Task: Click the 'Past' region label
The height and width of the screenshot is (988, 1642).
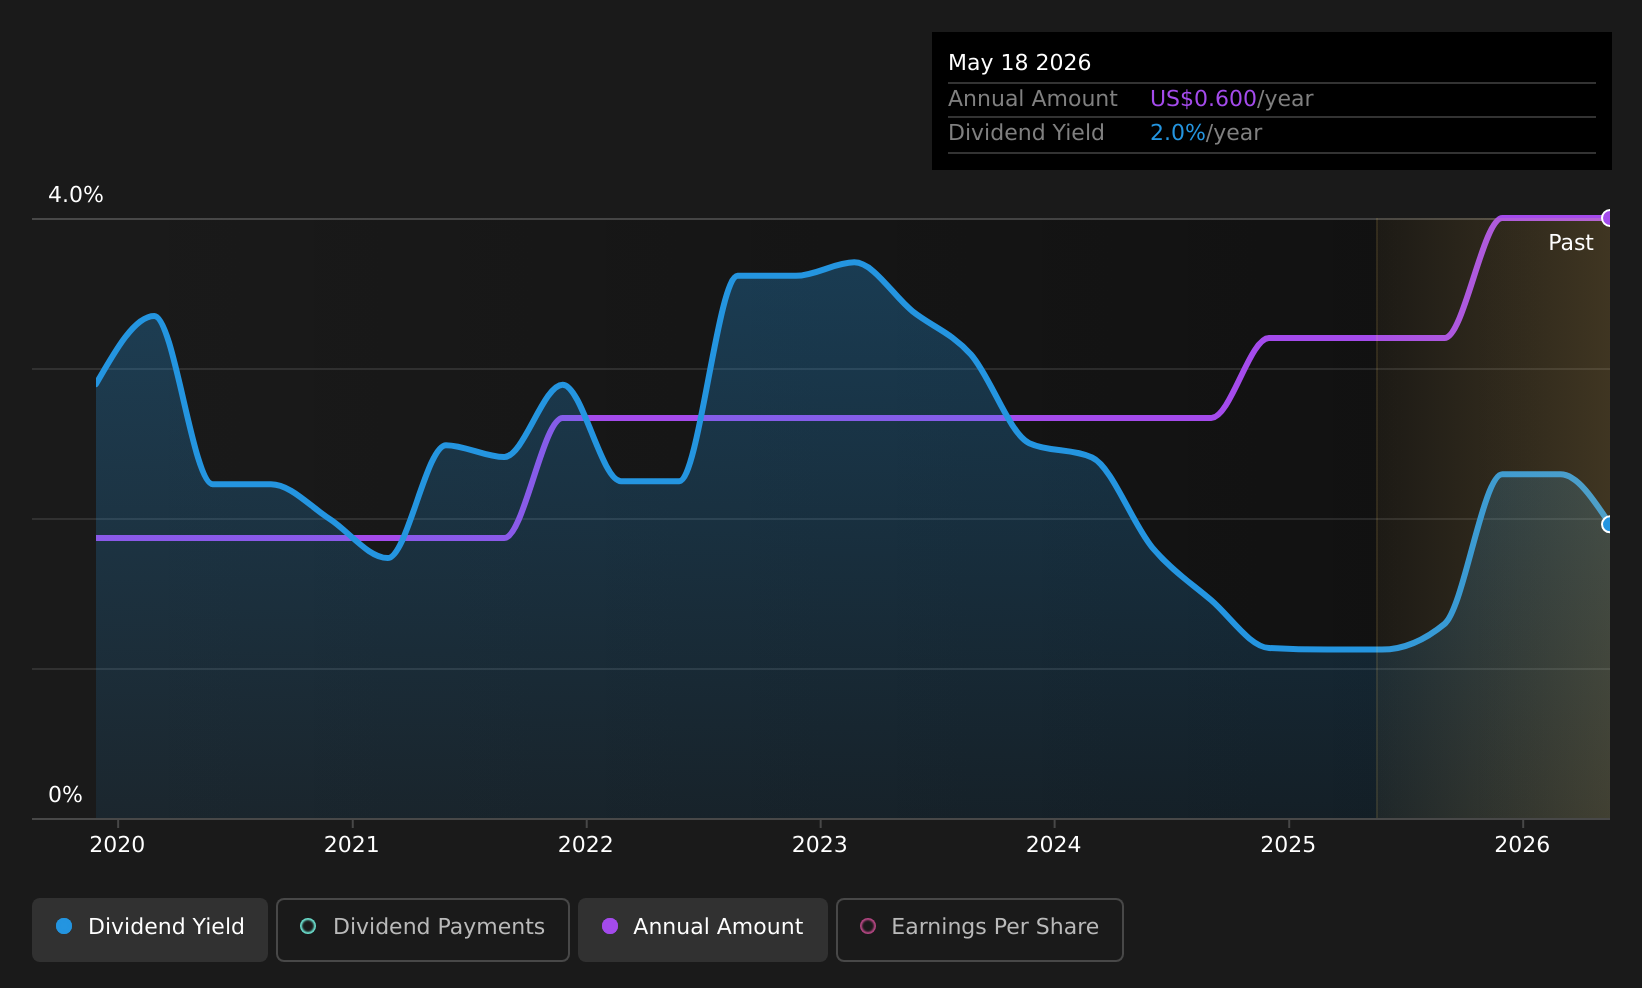Action: pos(1571,243)
